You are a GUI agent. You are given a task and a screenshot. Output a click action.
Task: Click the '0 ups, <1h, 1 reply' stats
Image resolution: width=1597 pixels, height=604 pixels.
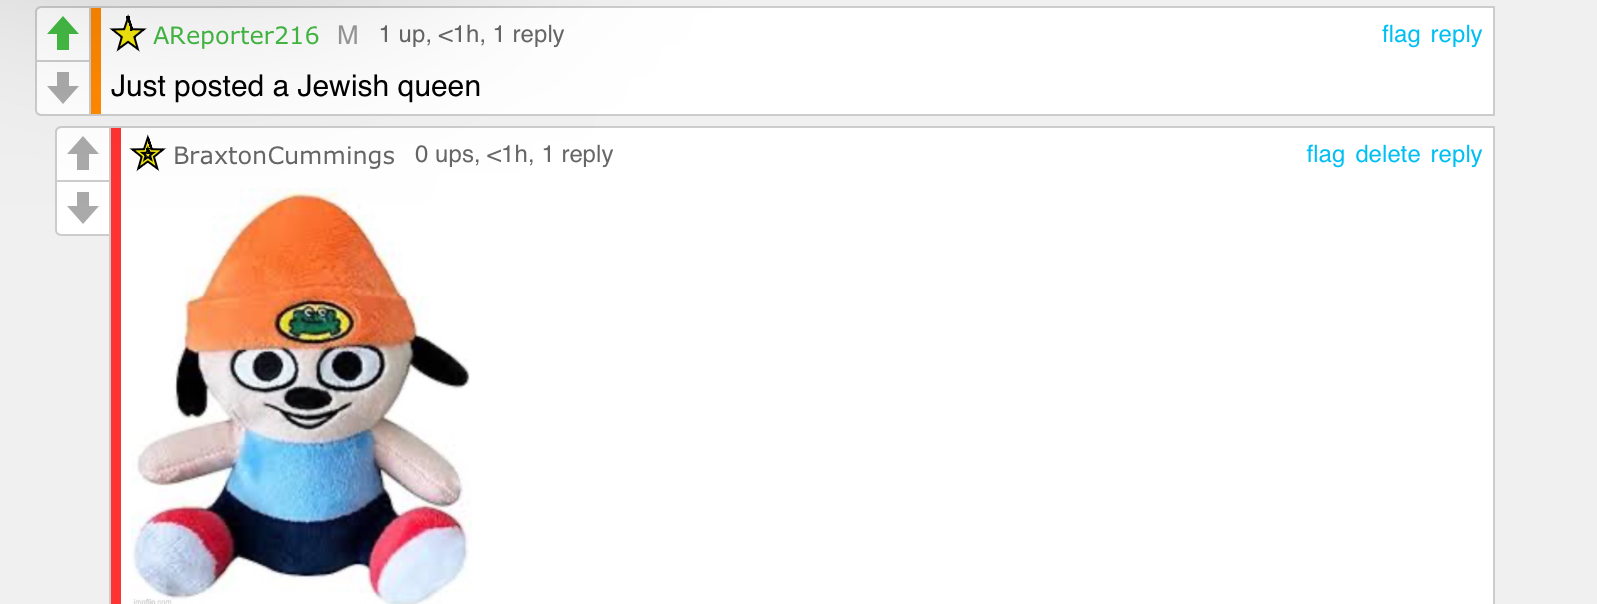pyautogui.click(x=514, y=155)
